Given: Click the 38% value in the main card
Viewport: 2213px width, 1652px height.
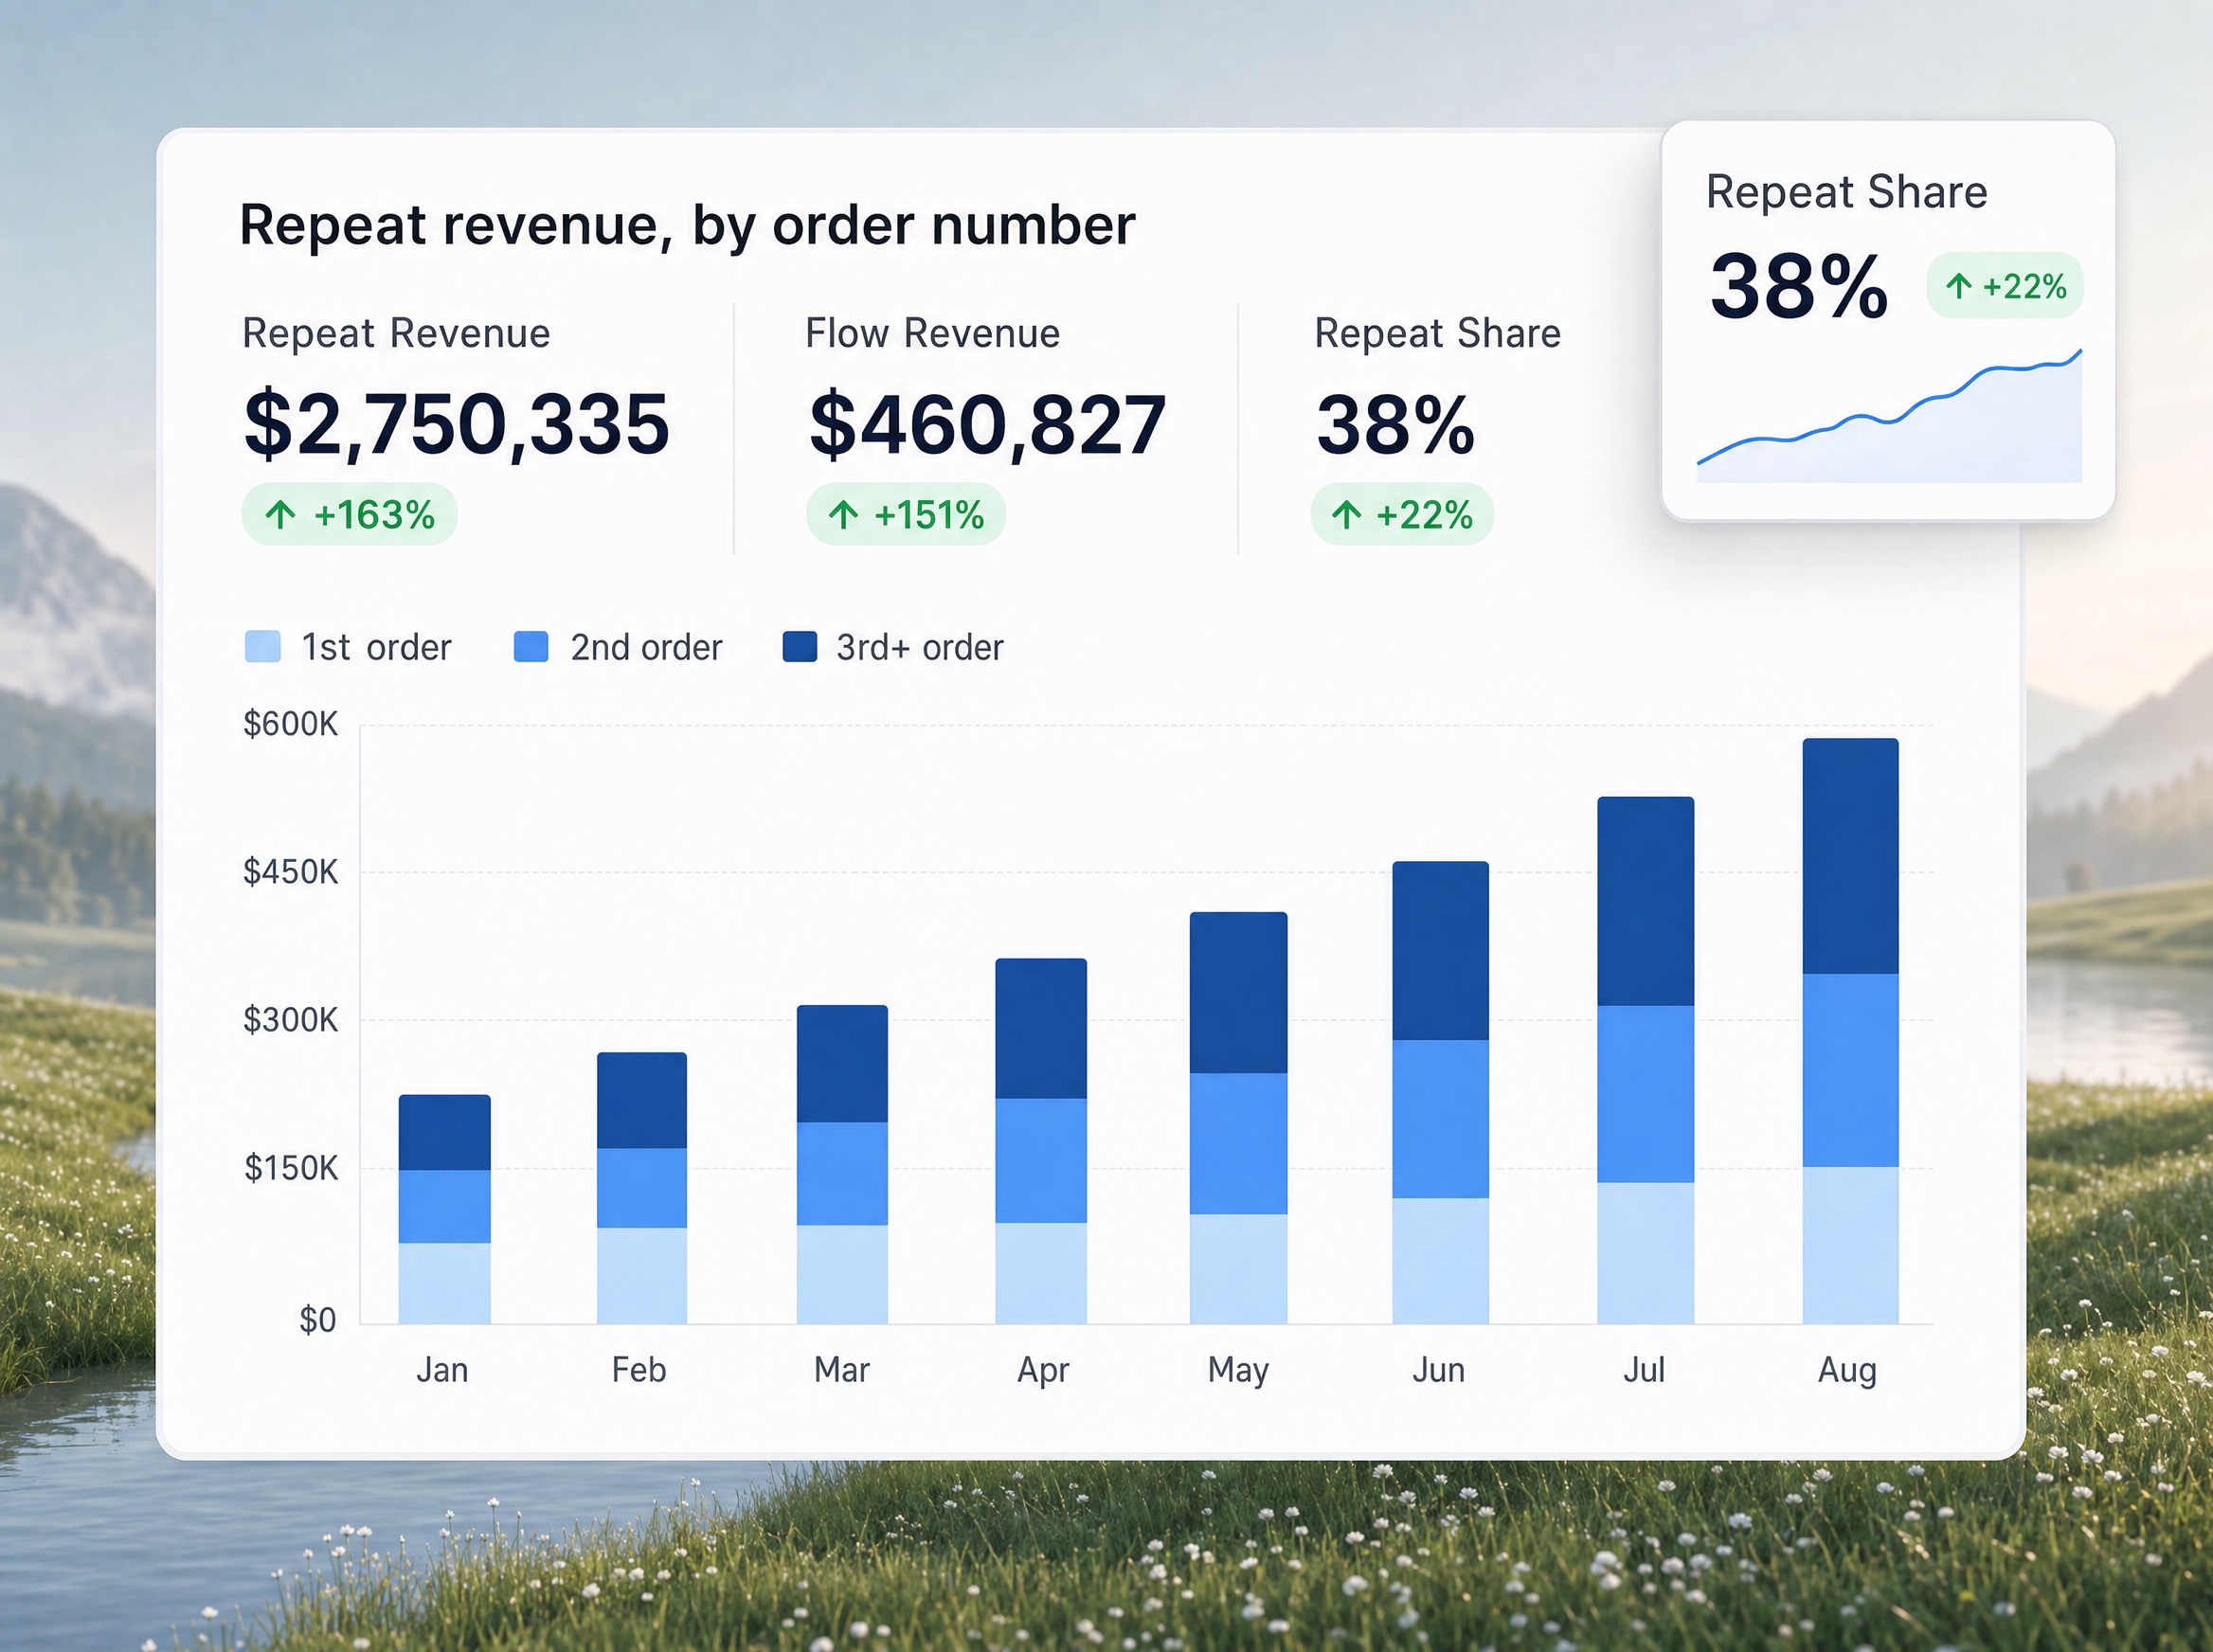Looking at the screenshot, I should [x=1395, y=424].
